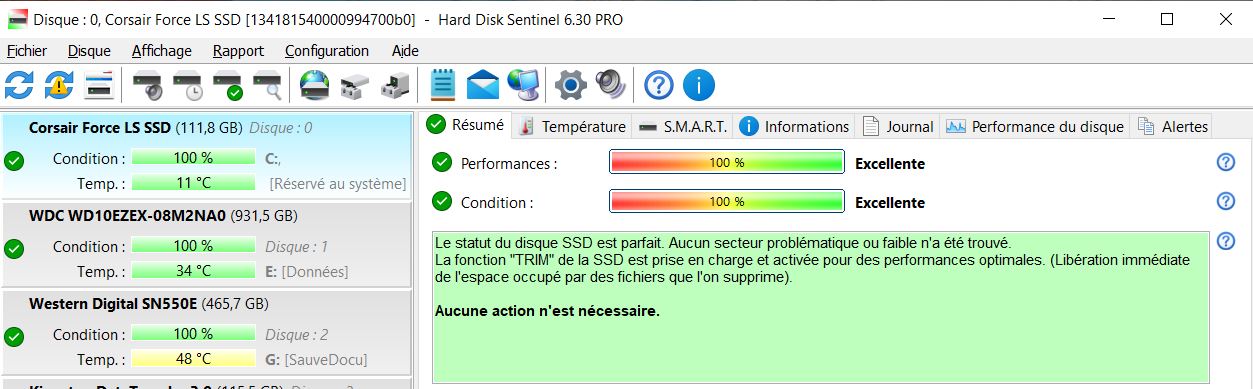Click the globe with disk icon
The image size is (1253, 389).
click(x=315, y=85)
